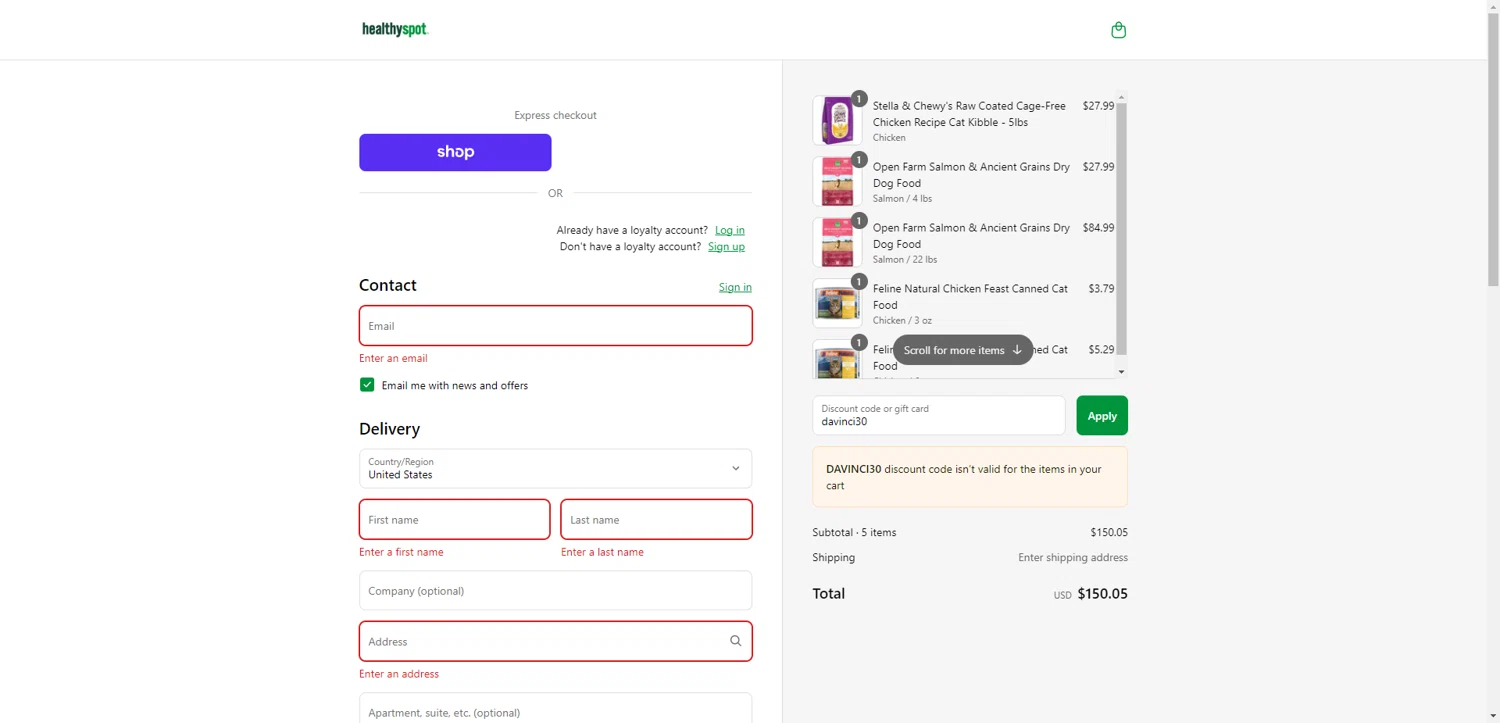The width and height of the screenshot is (1500, 723).
Task: Click the Enter a last name error message
Action: click(602, 552)
